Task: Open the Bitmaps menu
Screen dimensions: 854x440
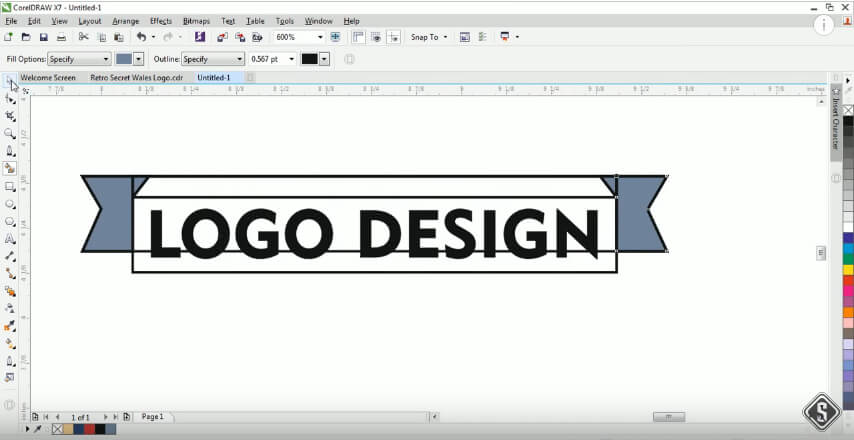Action: (196, 20)
